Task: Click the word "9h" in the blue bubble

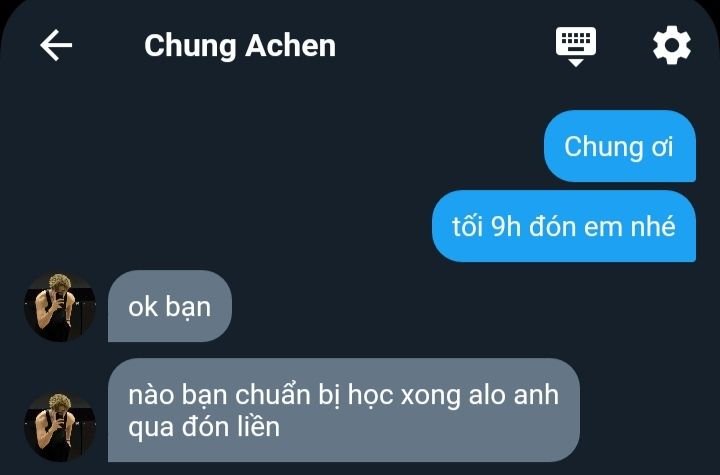Action: pyautogui.click(x=506, y=226)
